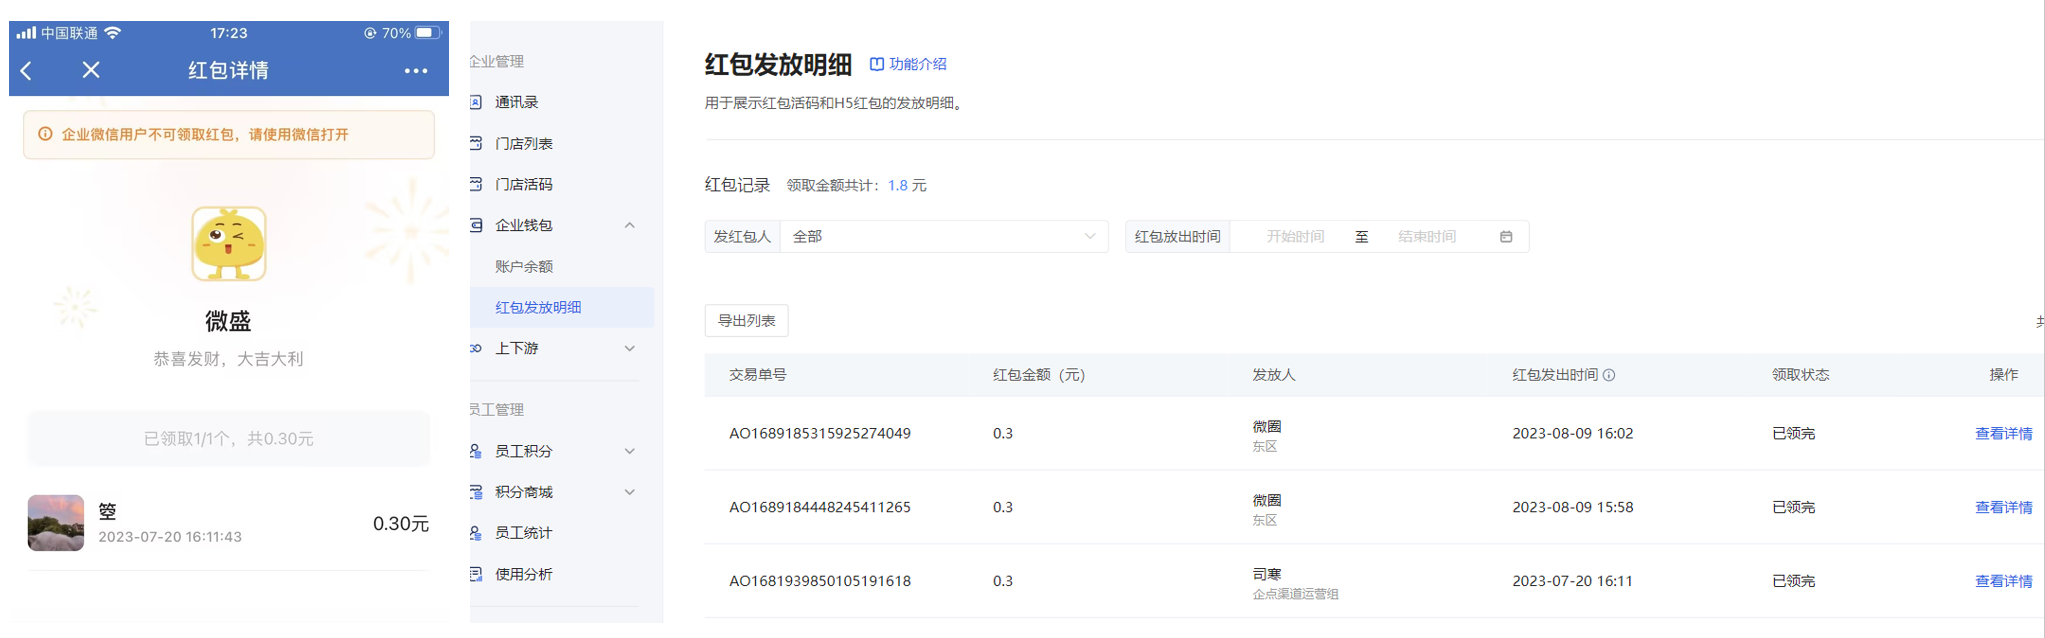Click transaction number AO1681939850105191618

click(x=820, y=581)
